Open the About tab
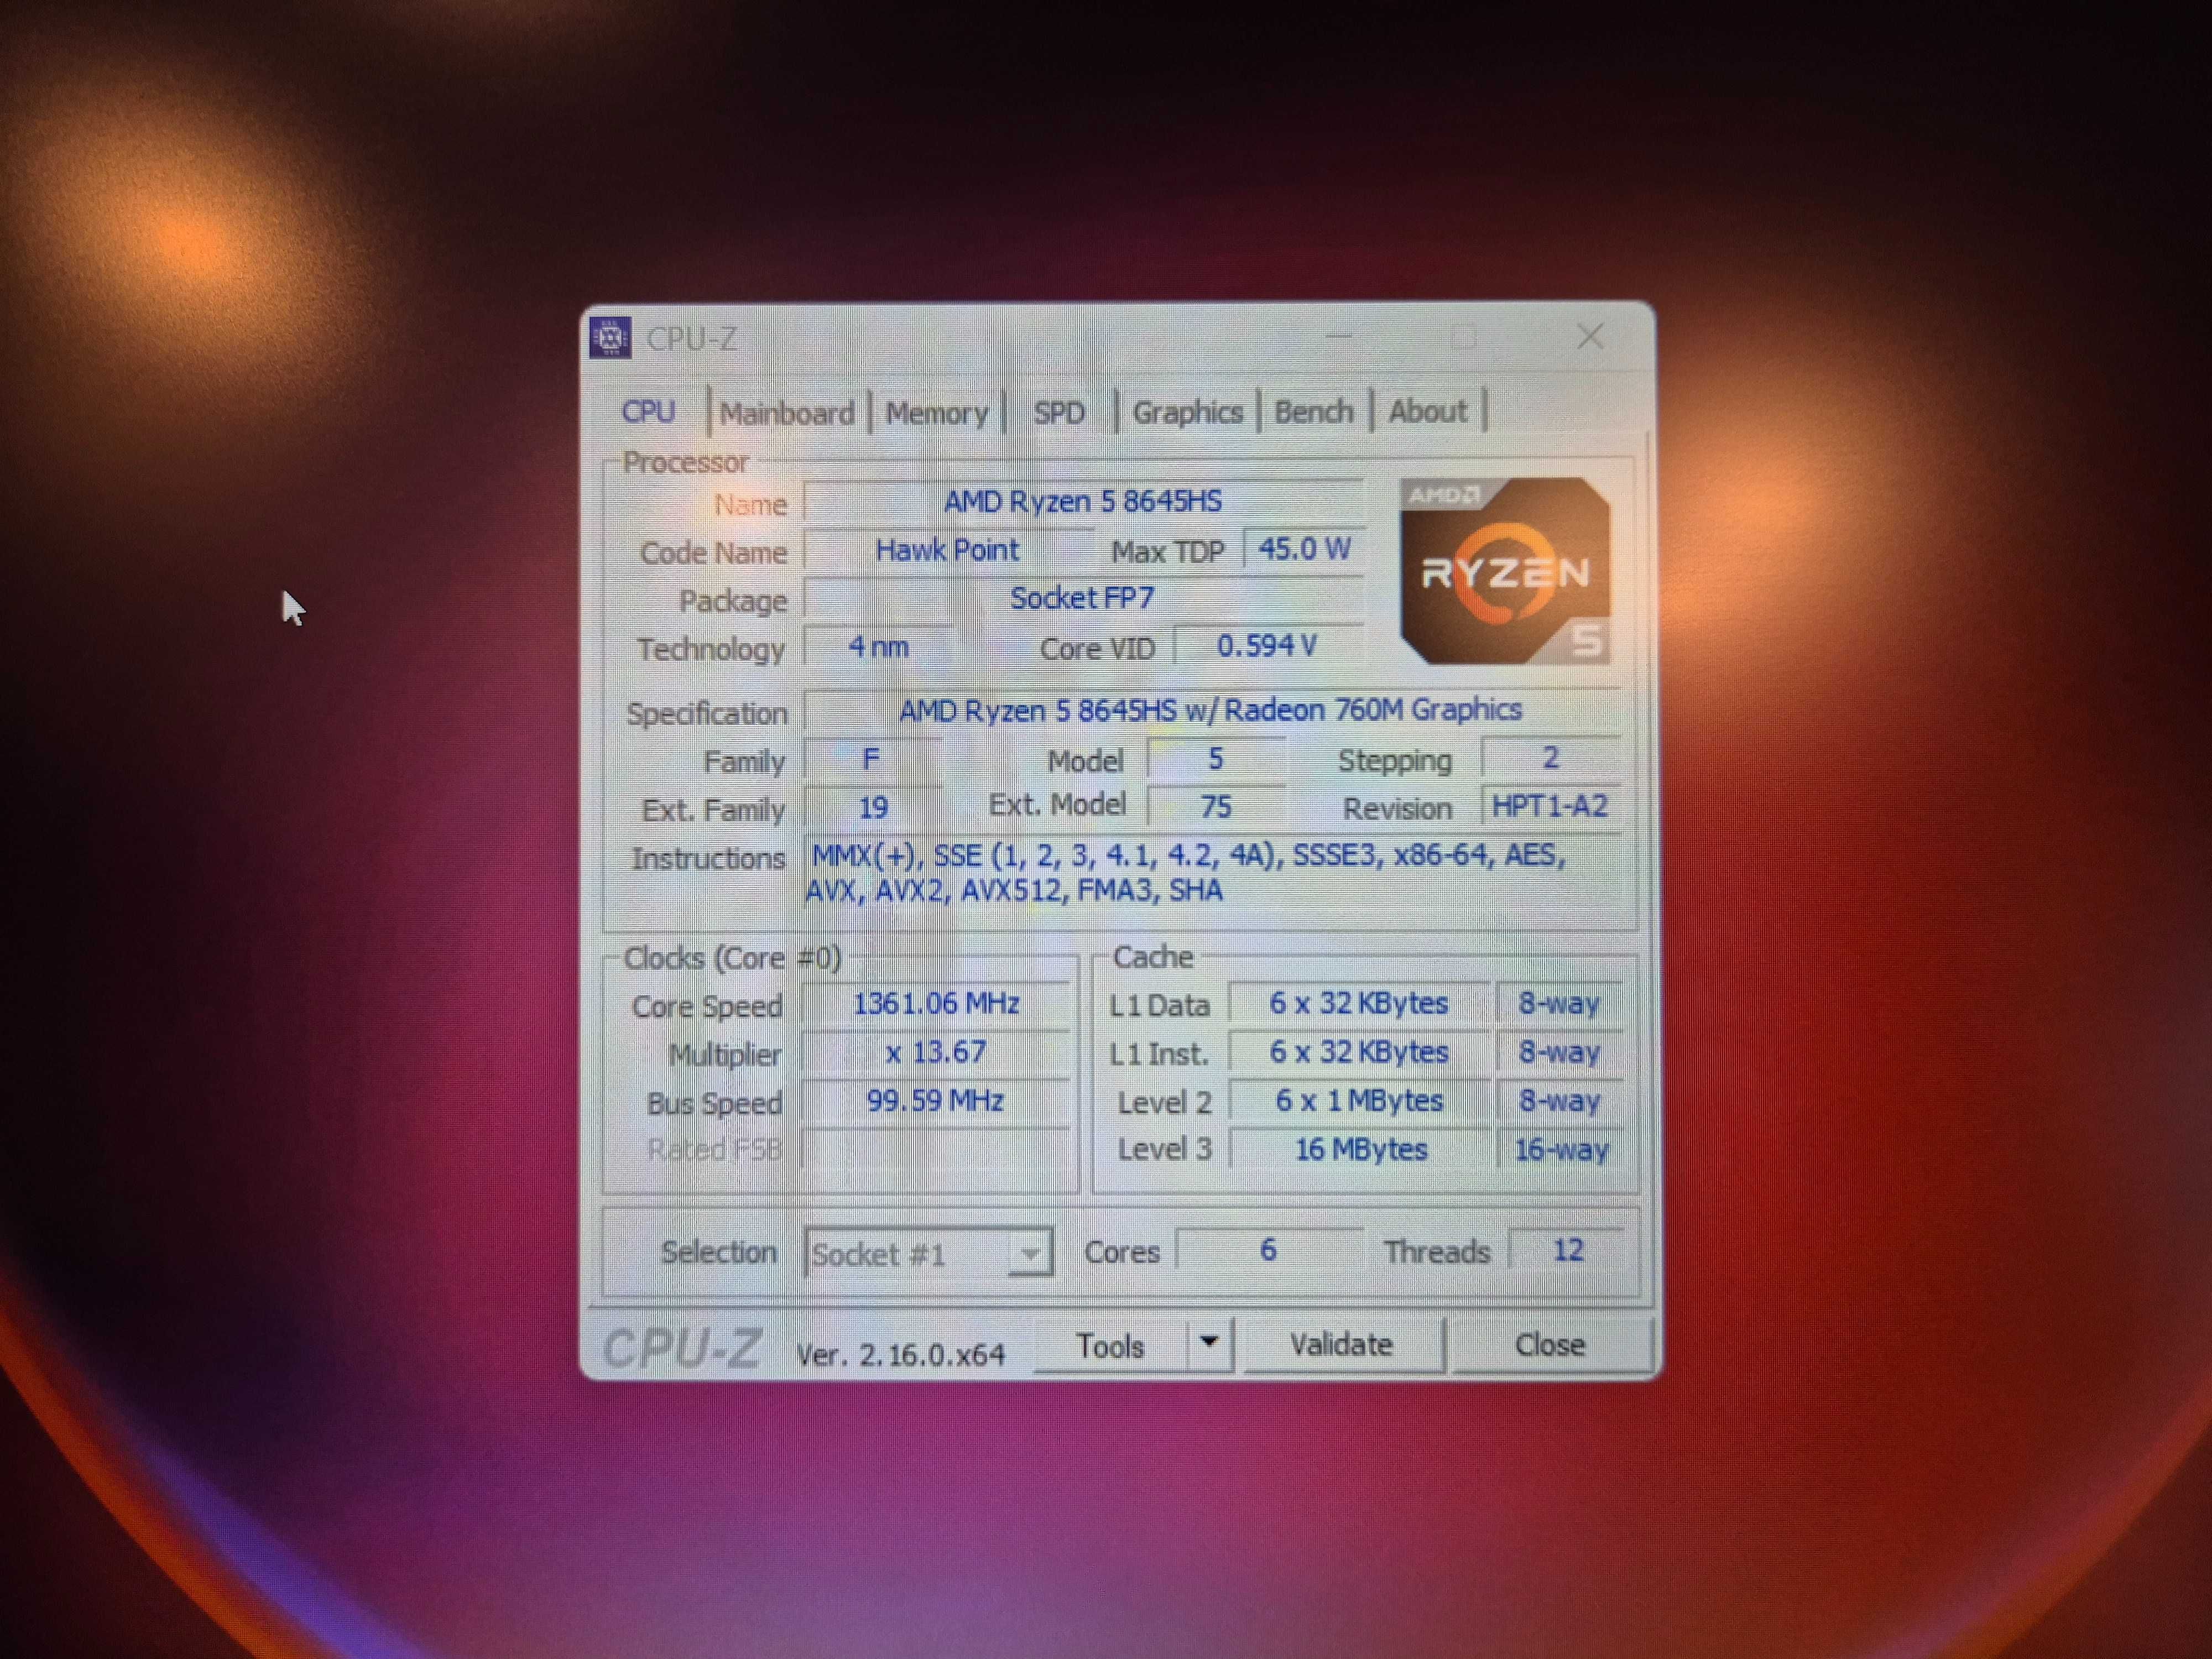This screenshot has width=2212, height=1659. pyautogui.click(x=1427, y=411)
